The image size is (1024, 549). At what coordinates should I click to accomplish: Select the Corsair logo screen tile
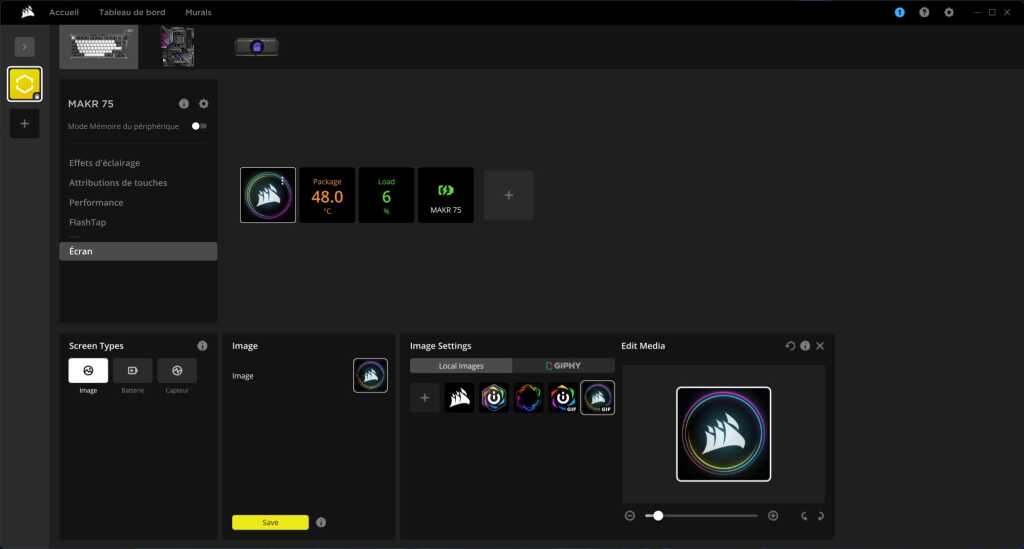[268, 195]
